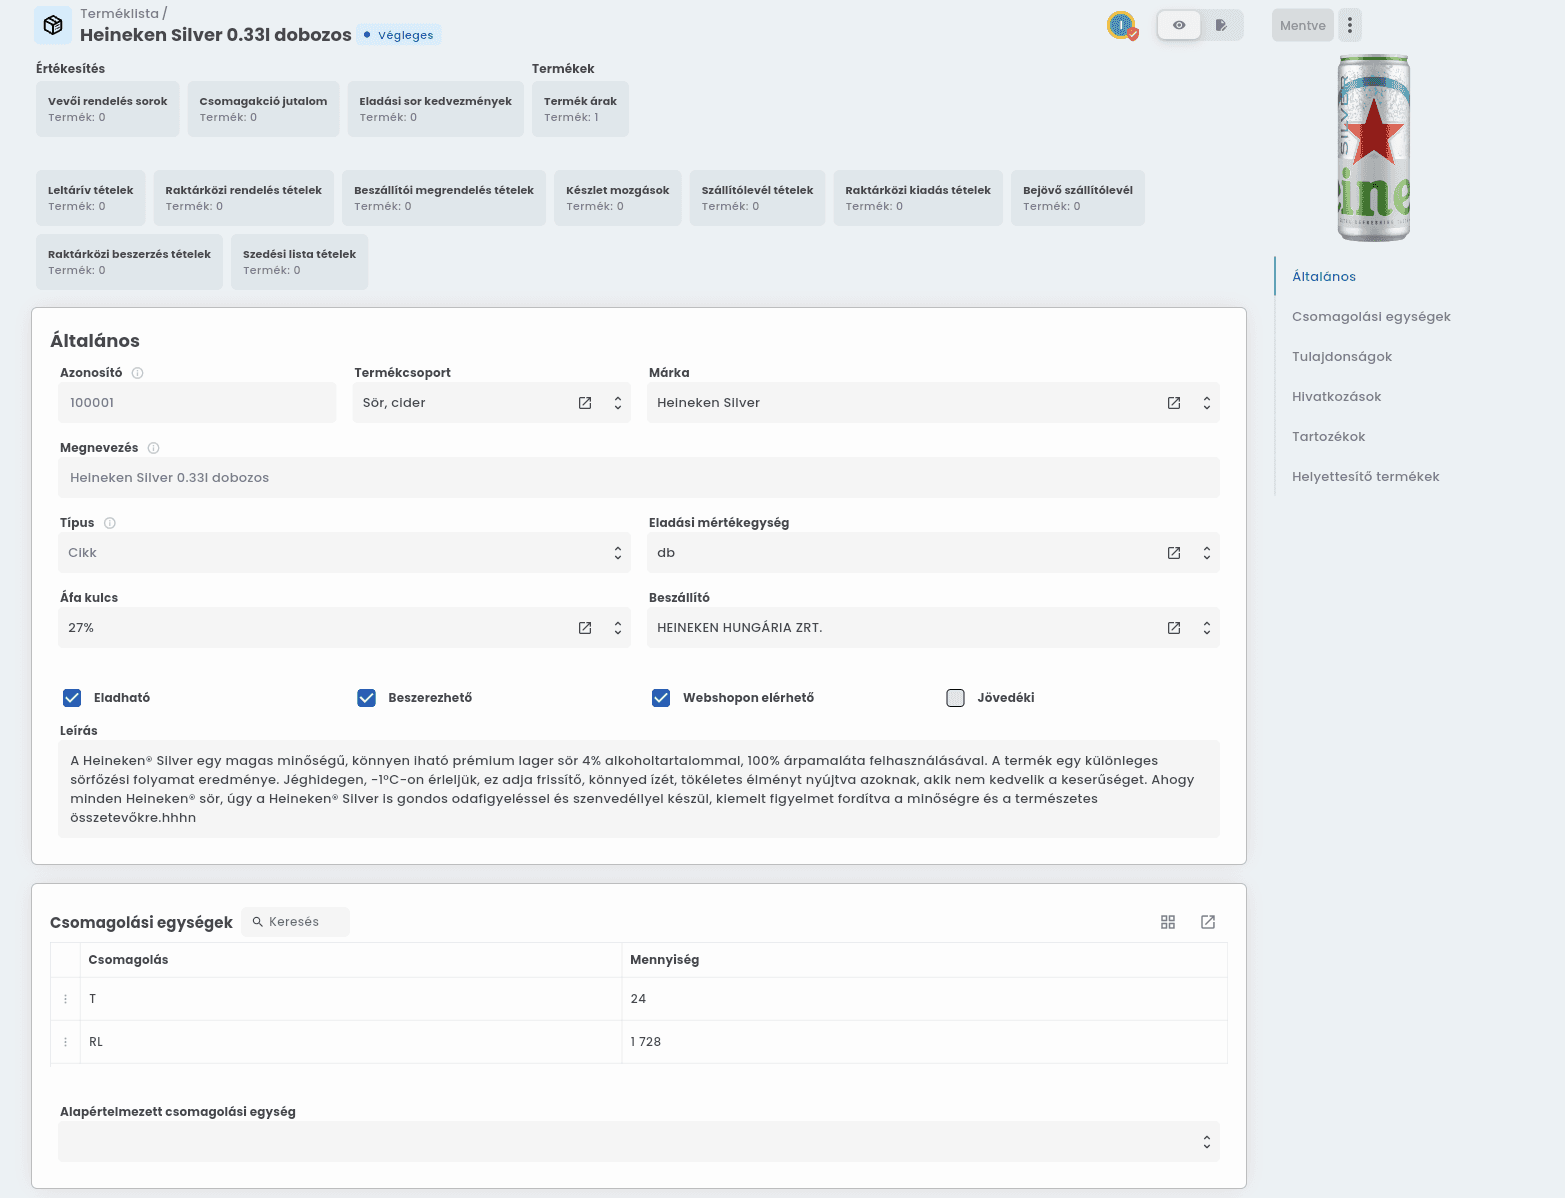Click the search magnifier in Keresés field
Image resolution: width=1565 pixels, height=1198 pixels.
tap(257, 922)
